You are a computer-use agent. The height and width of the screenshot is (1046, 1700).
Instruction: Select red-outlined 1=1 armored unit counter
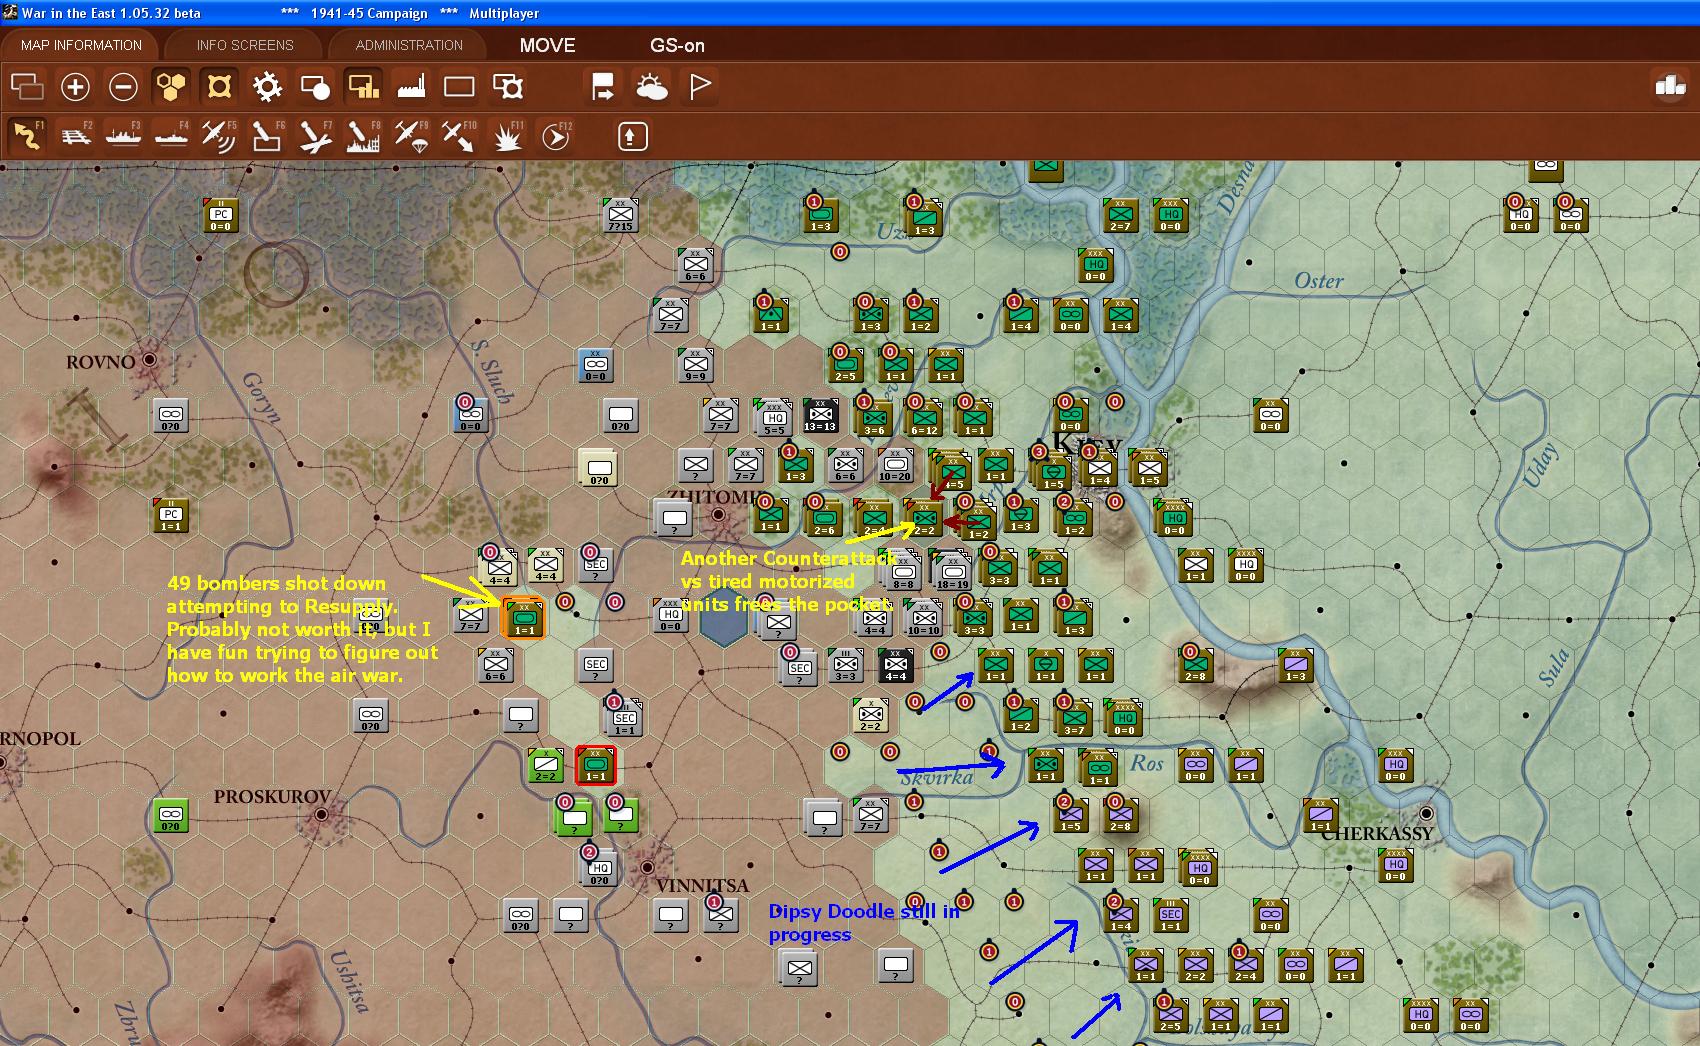click(x=596, y=765)
